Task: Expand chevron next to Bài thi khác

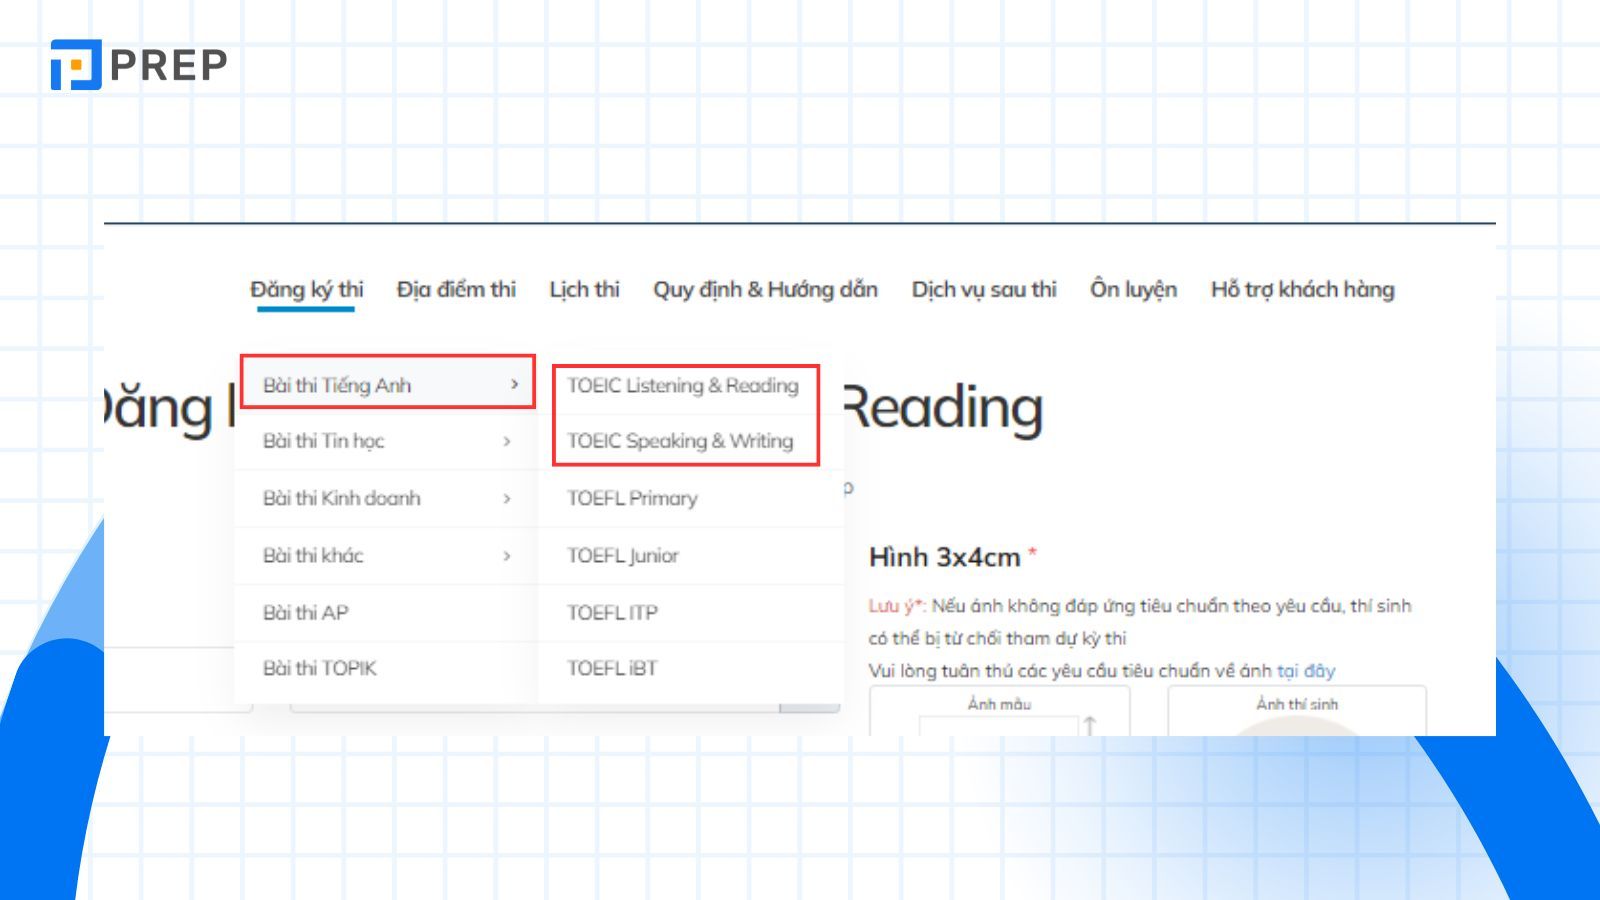Action: point(507,555)
